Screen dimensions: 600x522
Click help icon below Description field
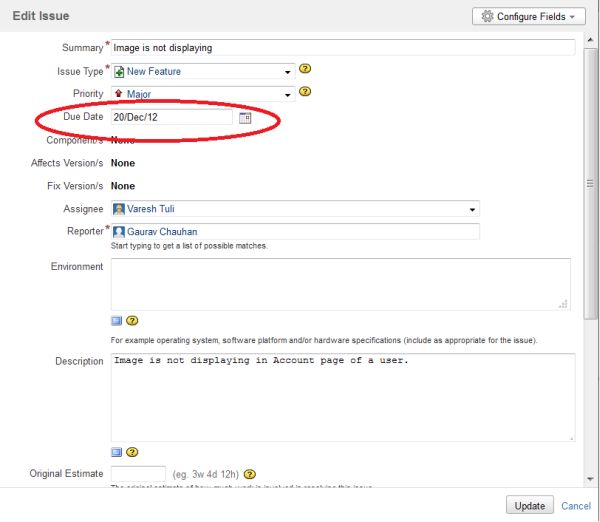[x=132, y=452]
